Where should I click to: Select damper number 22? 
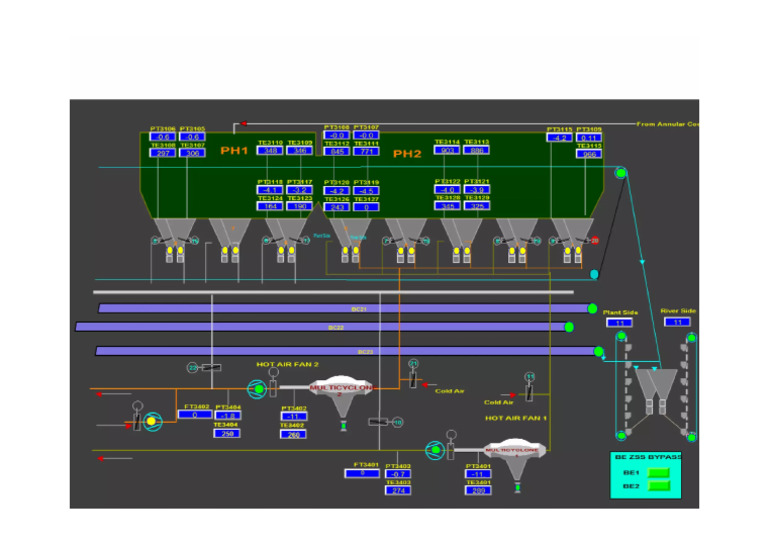click(193, 367)
